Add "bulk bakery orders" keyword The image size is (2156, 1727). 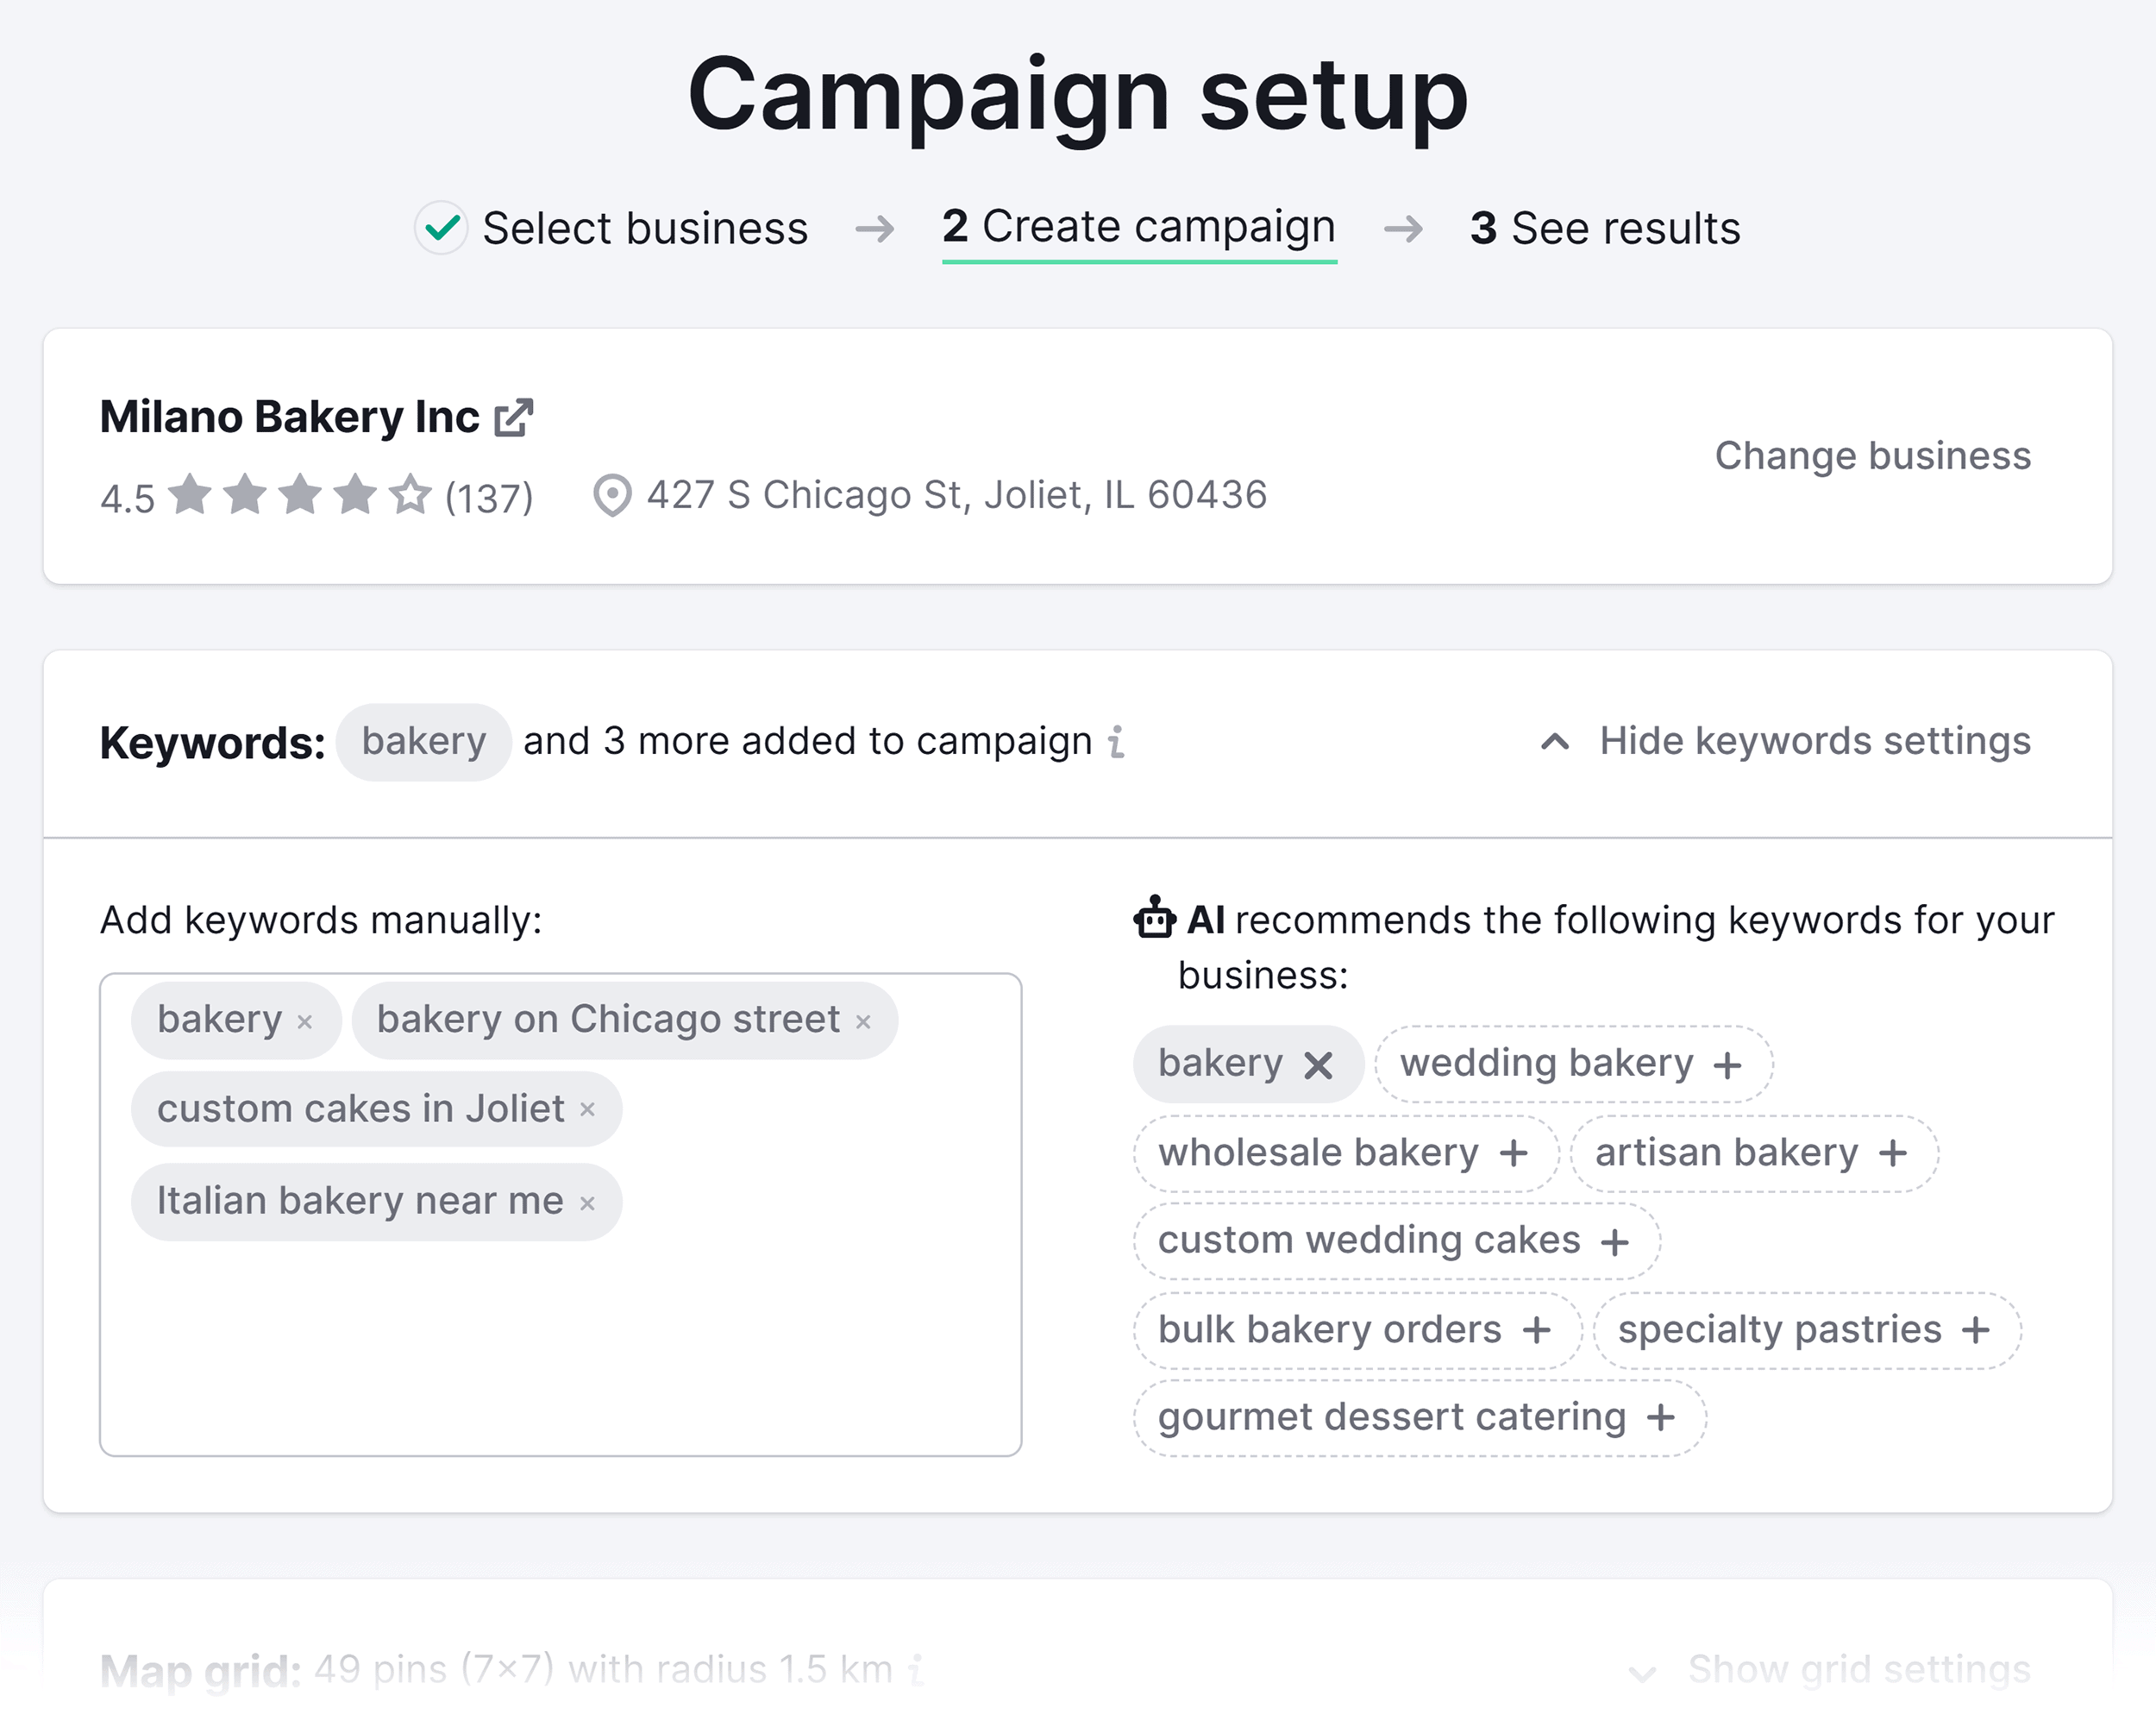pyautogui.click(x=1537, y=1330)
